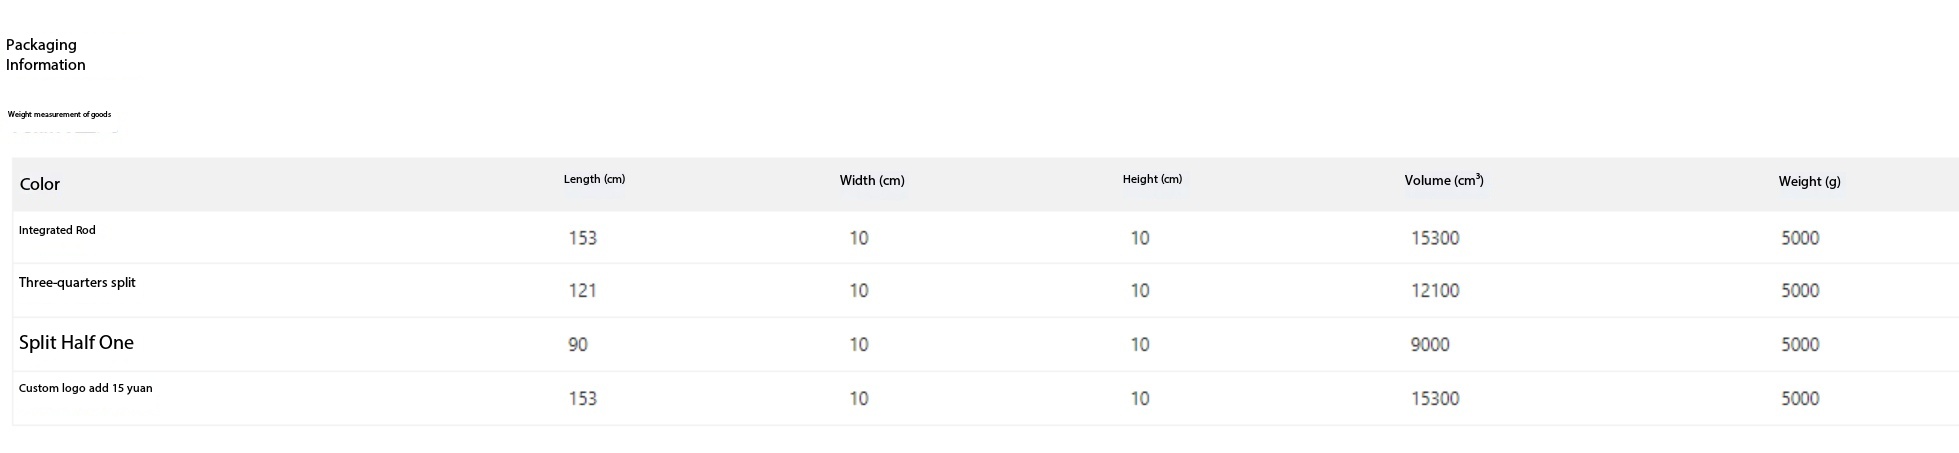Select the Weight (g) column header
Viewport: 1959px width, 453px height.
click(x=1809, y=182)
